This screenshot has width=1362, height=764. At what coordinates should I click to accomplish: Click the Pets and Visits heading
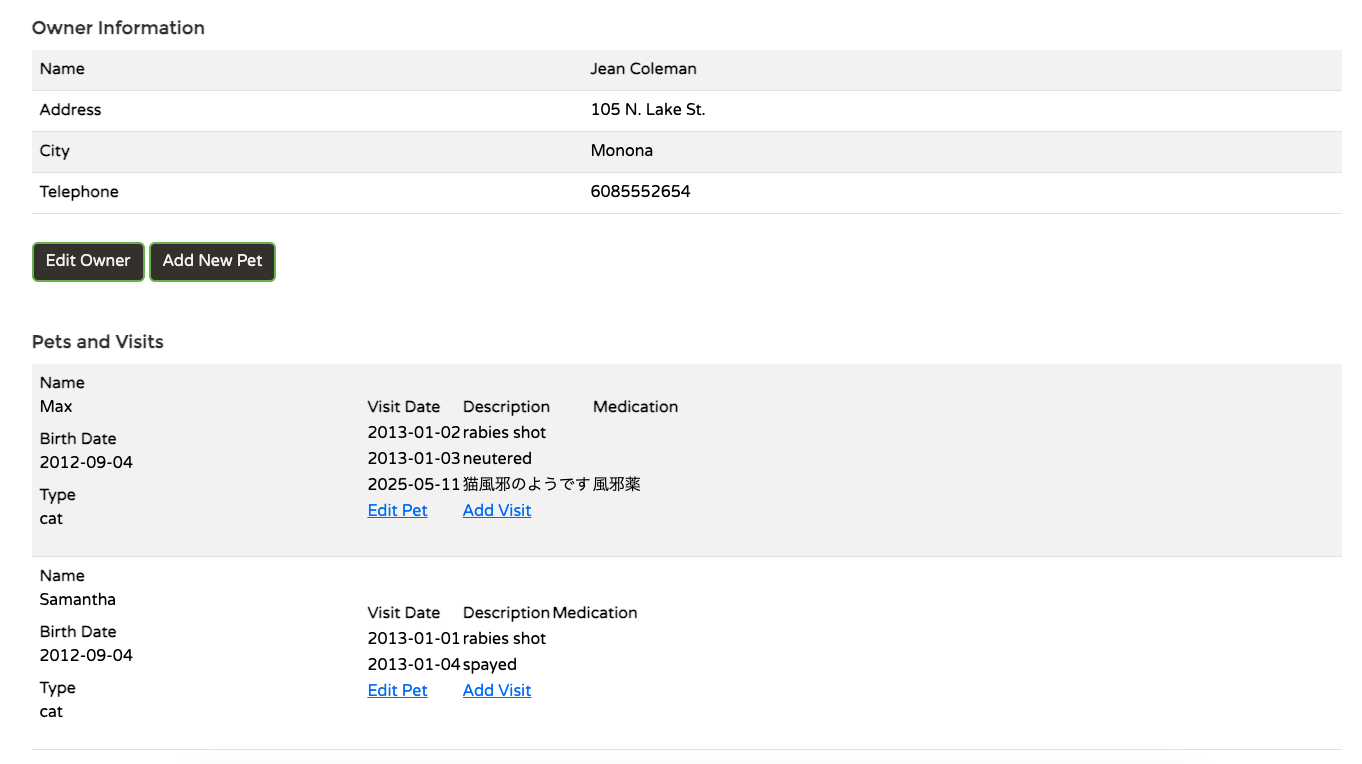click(98, 342)
